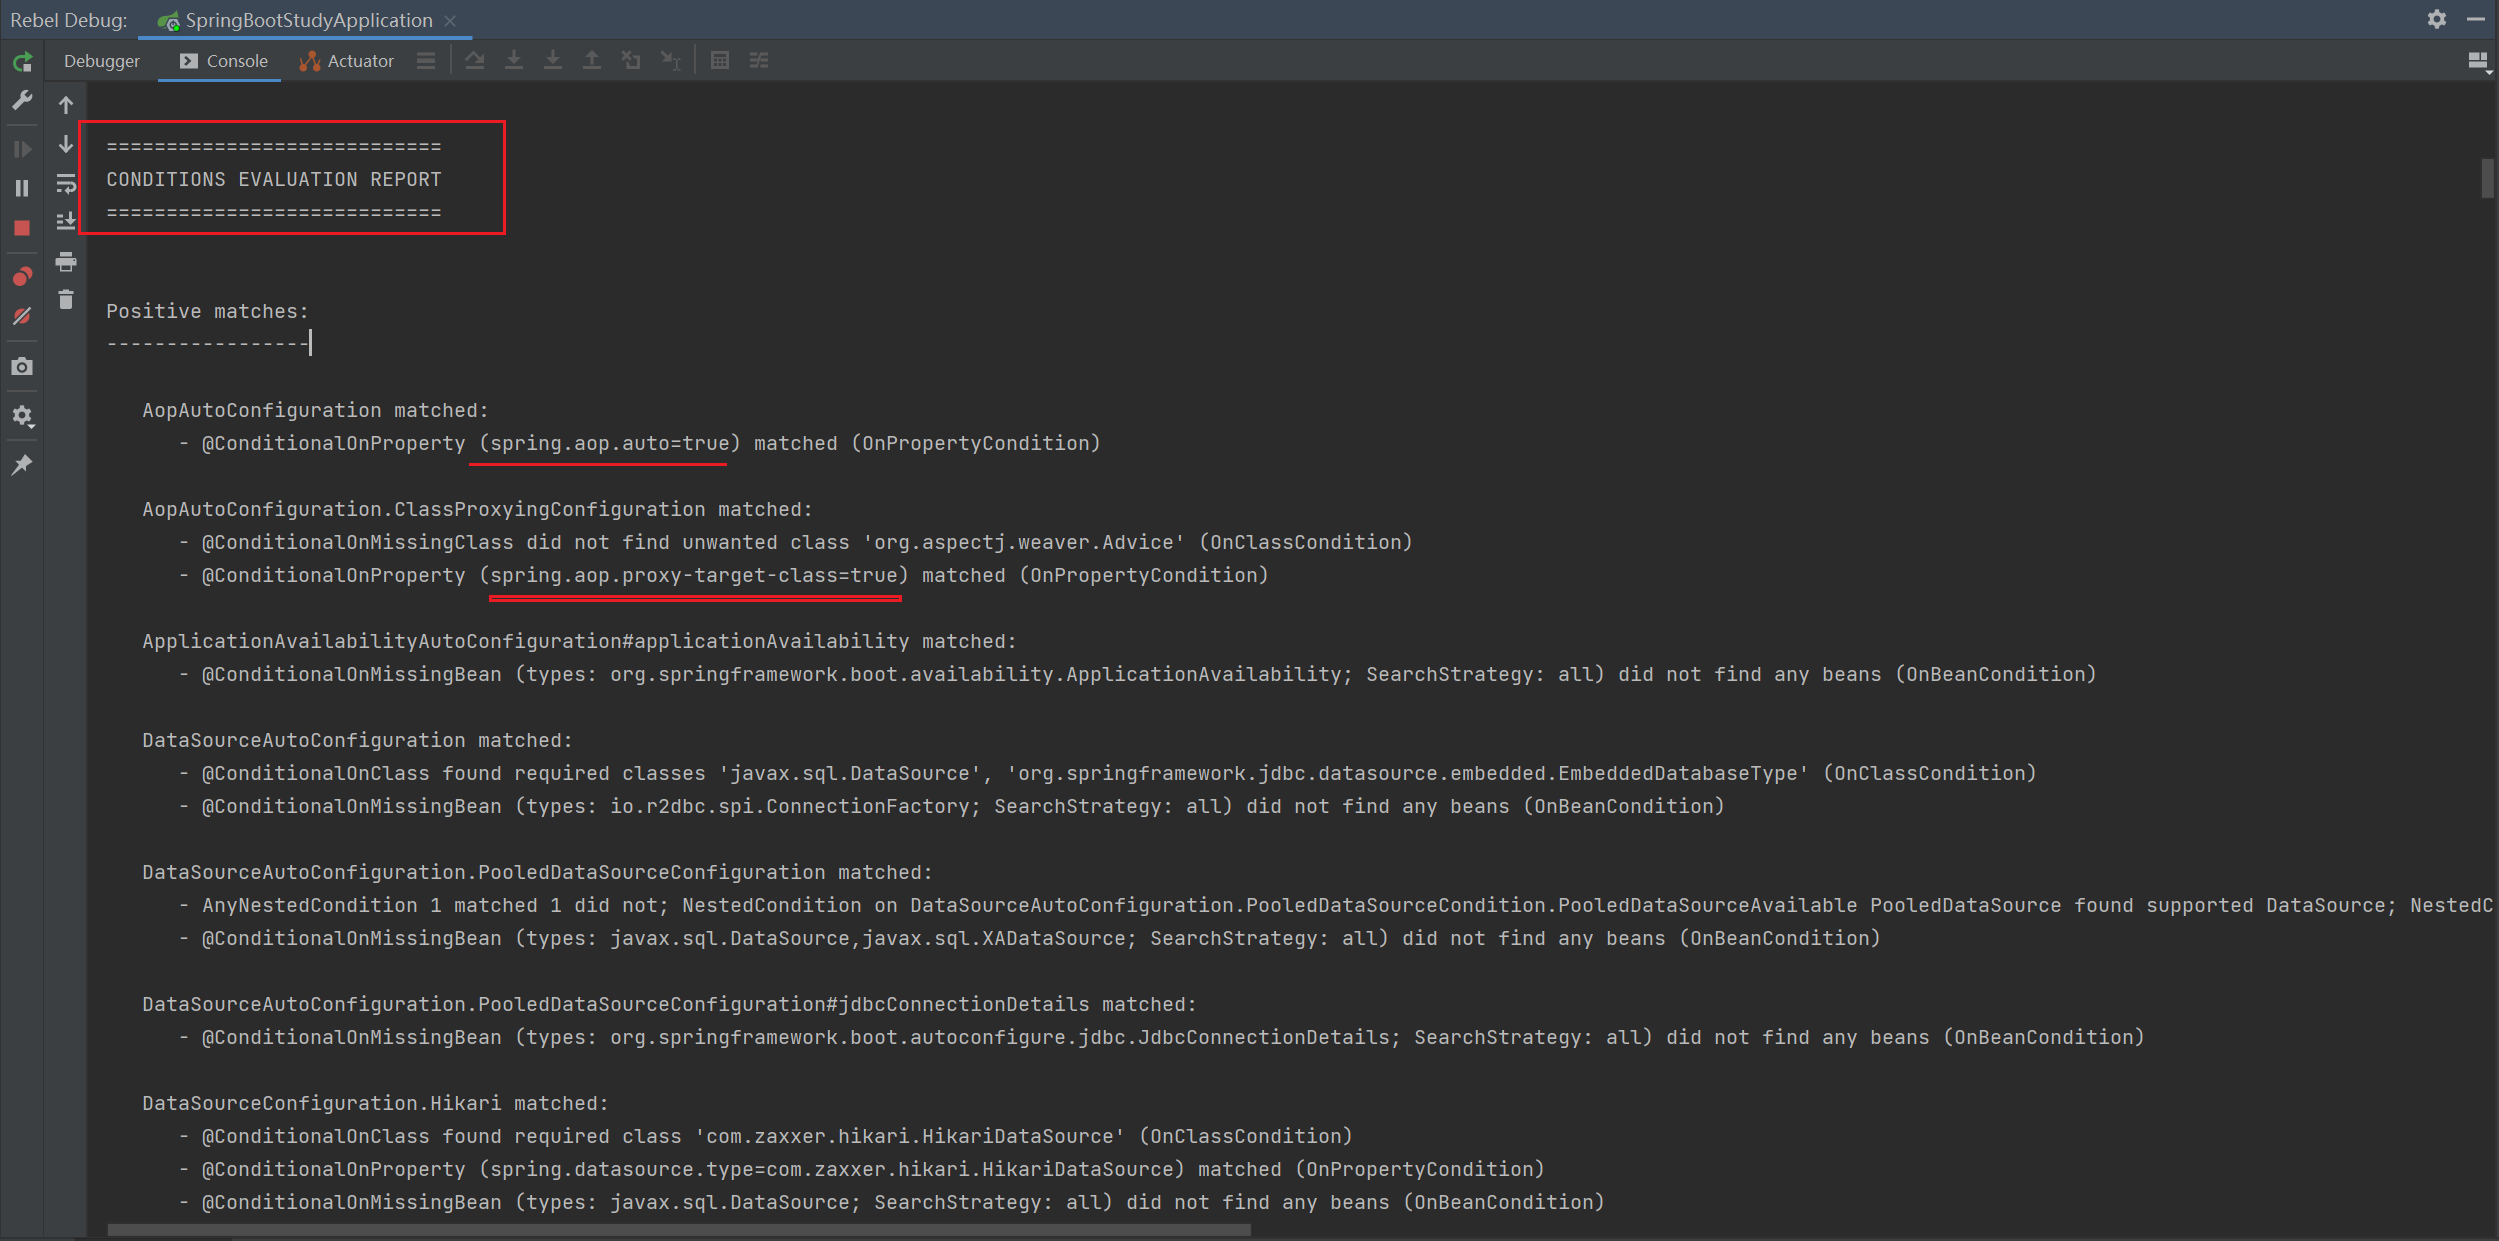
Task: Stop the application with the red square
Action: click(x=22, y=228)
